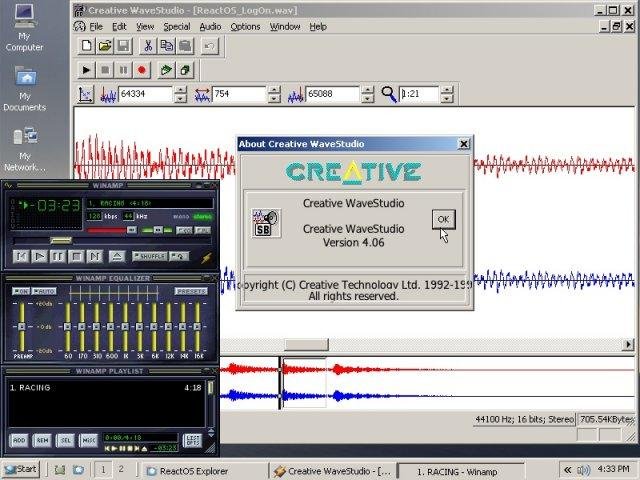Click the Open file toolbar icon in WaveStudio
The height and width of the screenshot is (480, 640).
click(x=105, y=46)
